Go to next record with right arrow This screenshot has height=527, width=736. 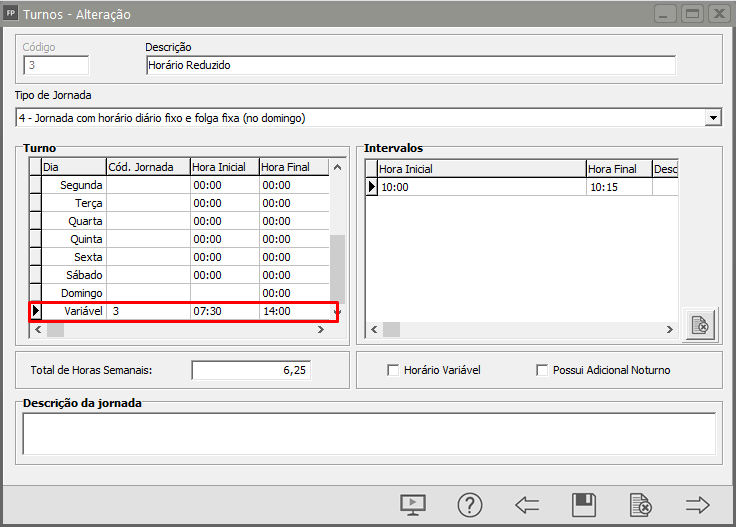pyautogui.click(x=697, y=504)
